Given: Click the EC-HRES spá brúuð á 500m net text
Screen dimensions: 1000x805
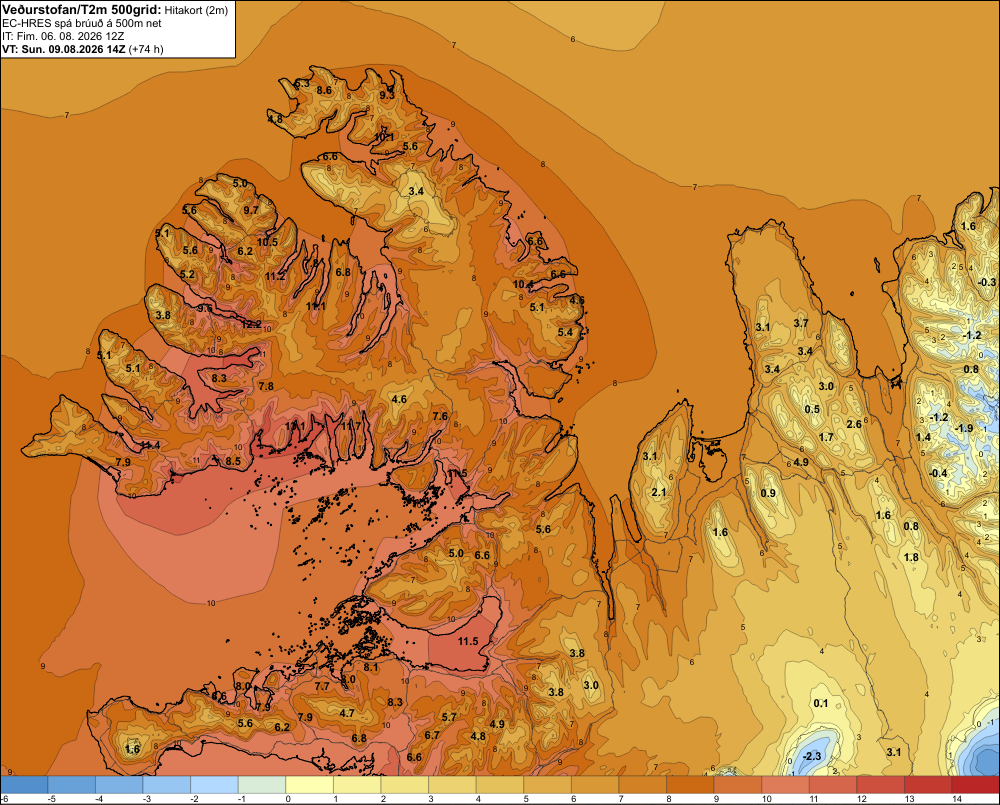Looking at the screenshot, I should [82, 23].
